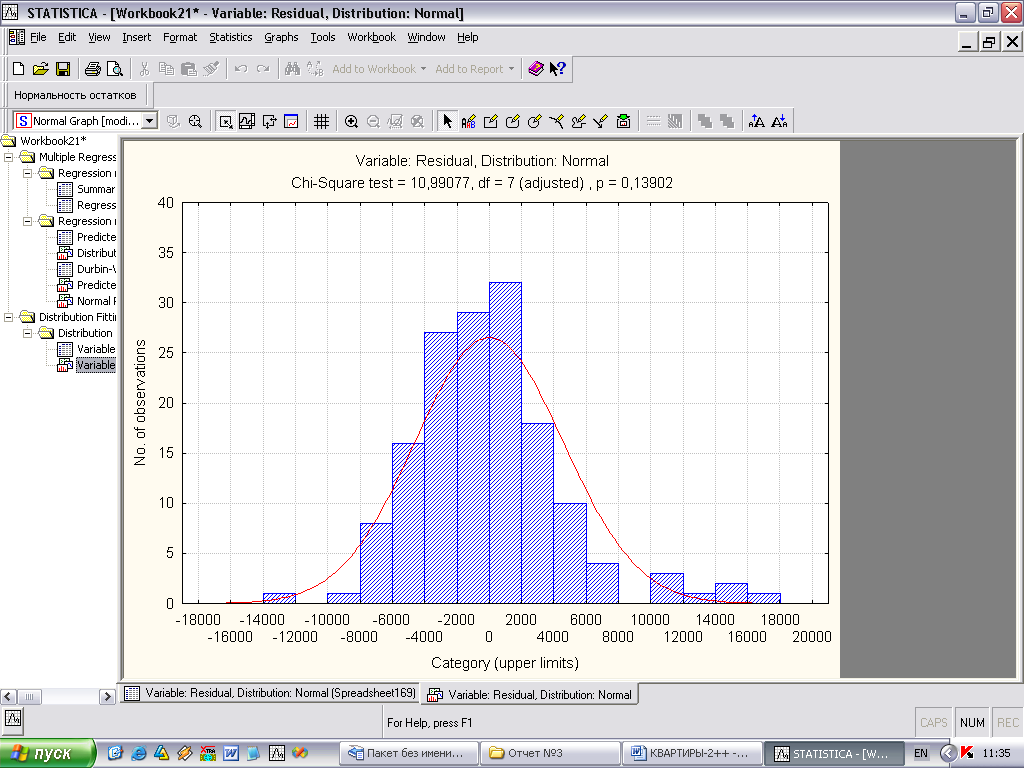Open the STATISTICA Help book icon
The height and width of the screenshot is (768, 1024).
tap(536, 69)
